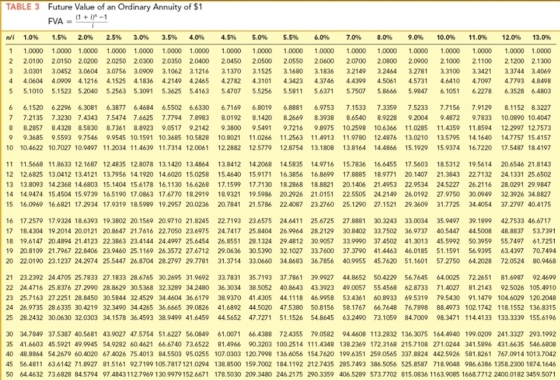The width and height of the screenshot is (560, 380).
Task: Click the FVA formula under the title
Action: [78, 21]
